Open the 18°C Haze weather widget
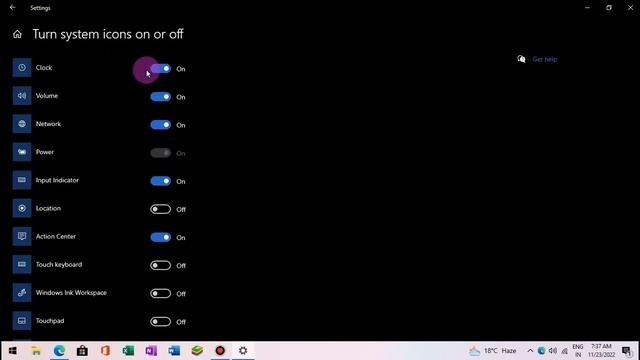 point(492,351)
